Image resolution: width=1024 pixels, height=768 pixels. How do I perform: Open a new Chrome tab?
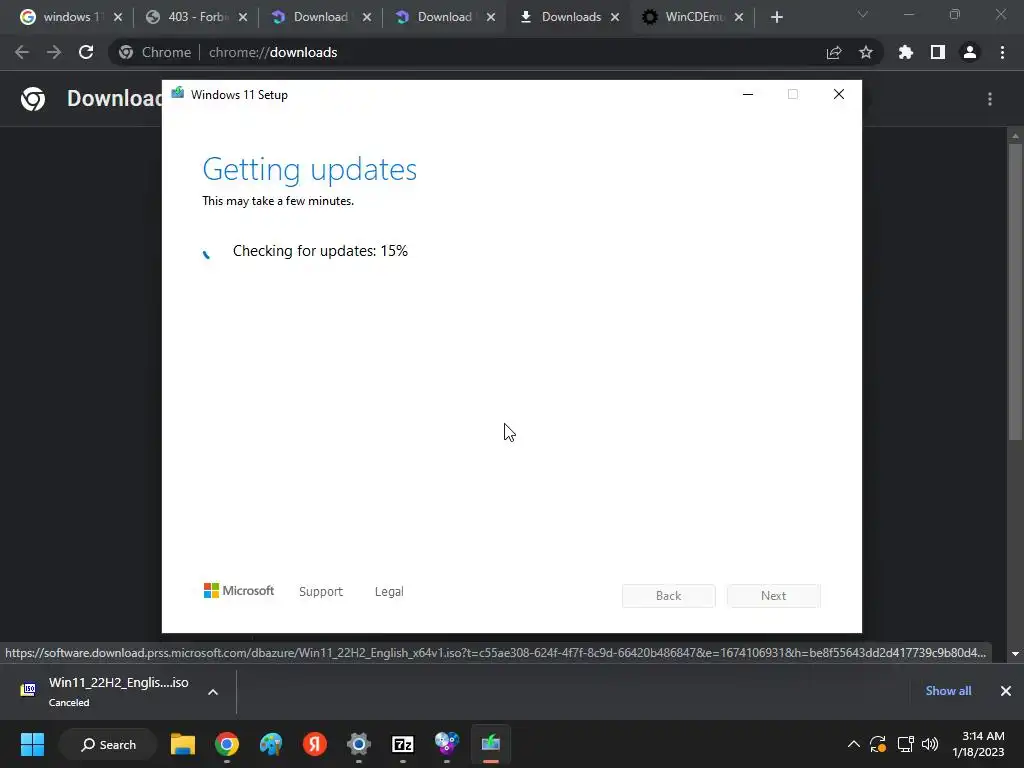[776, 17]
